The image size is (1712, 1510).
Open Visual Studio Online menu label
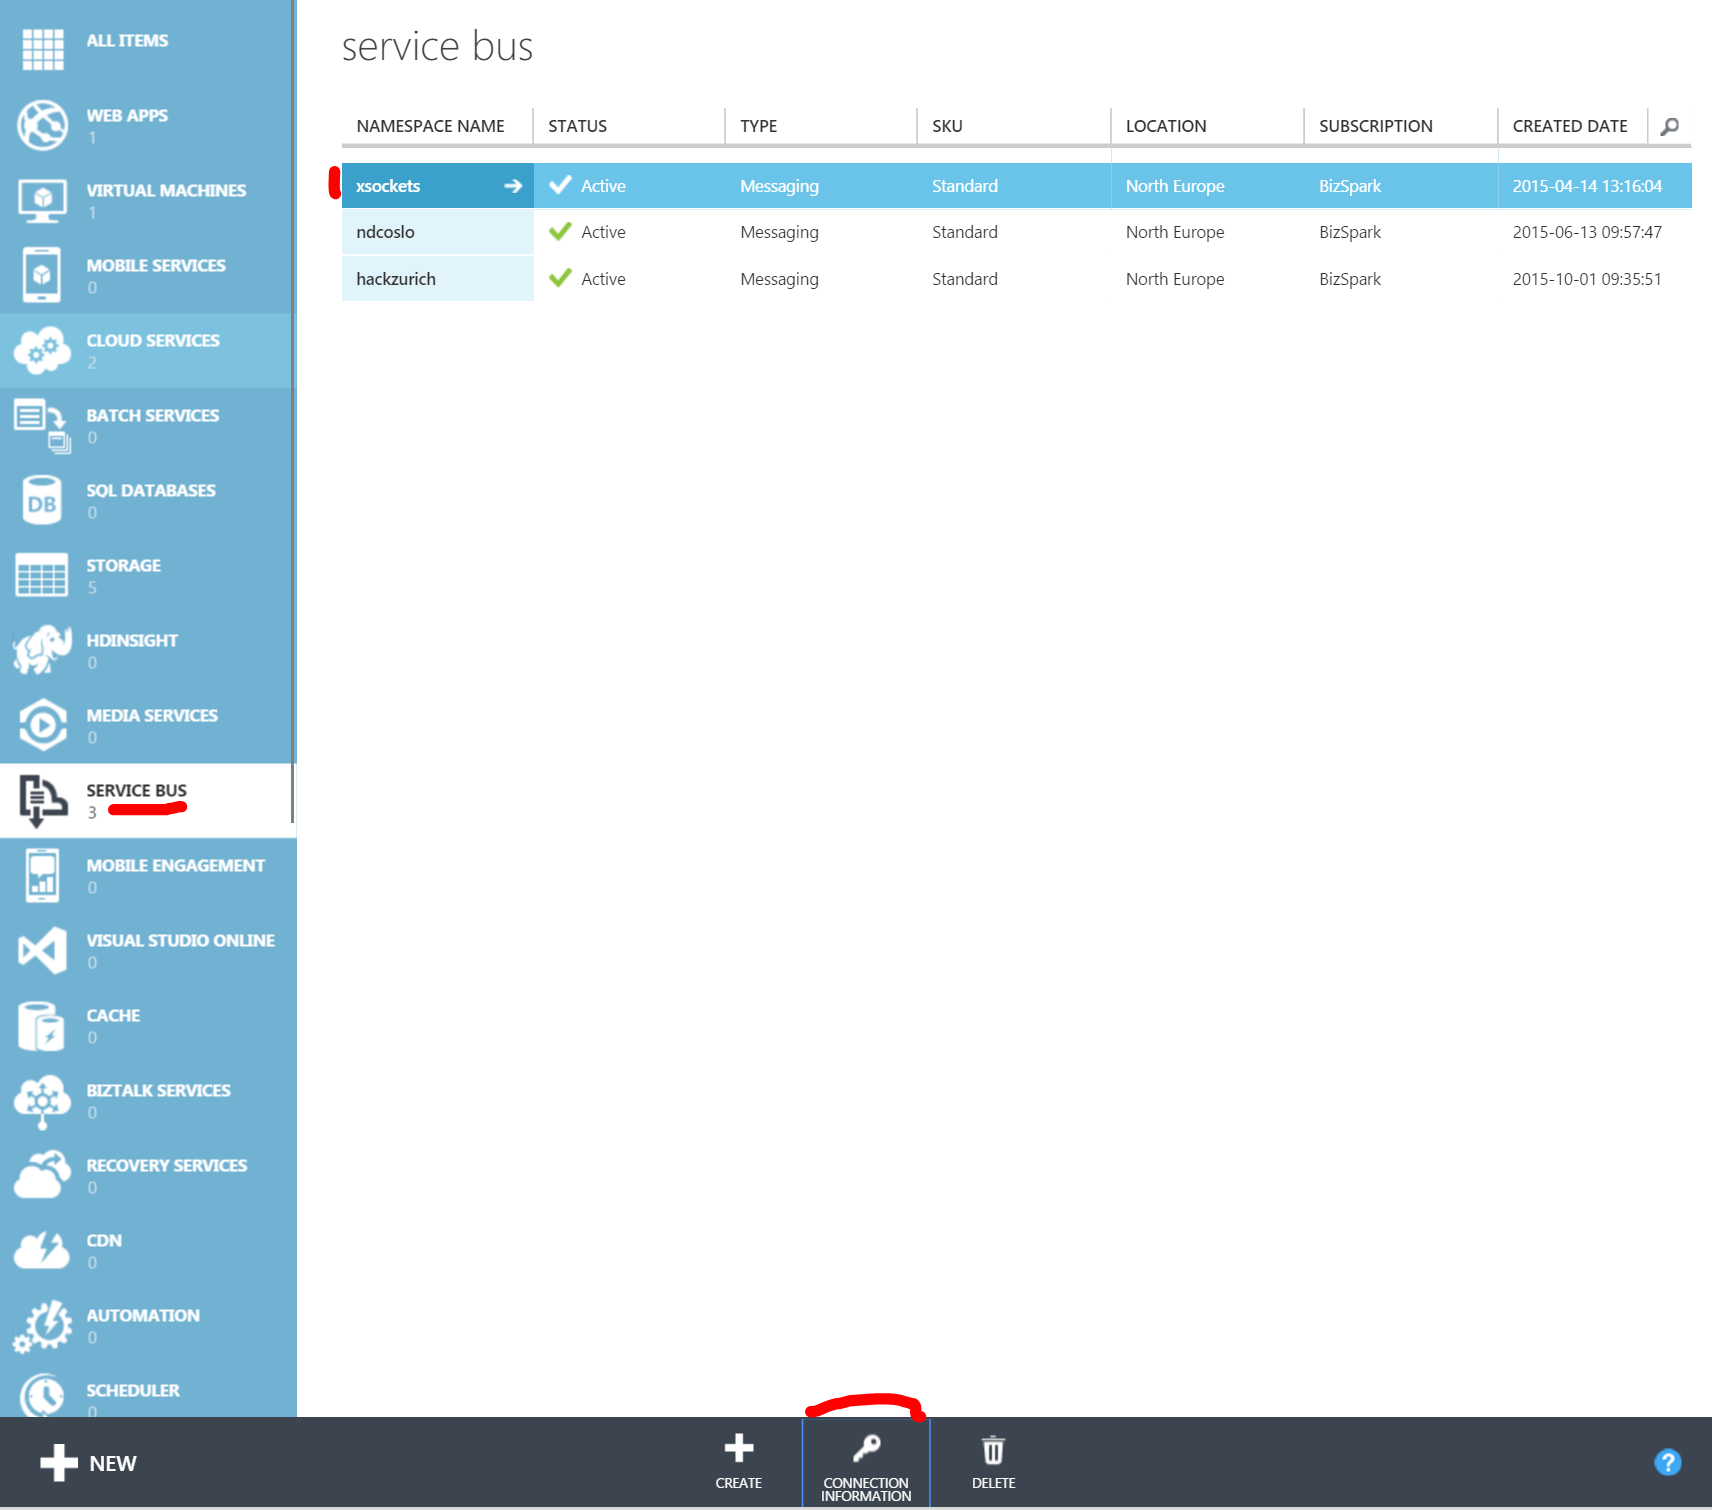click(180, 940)
